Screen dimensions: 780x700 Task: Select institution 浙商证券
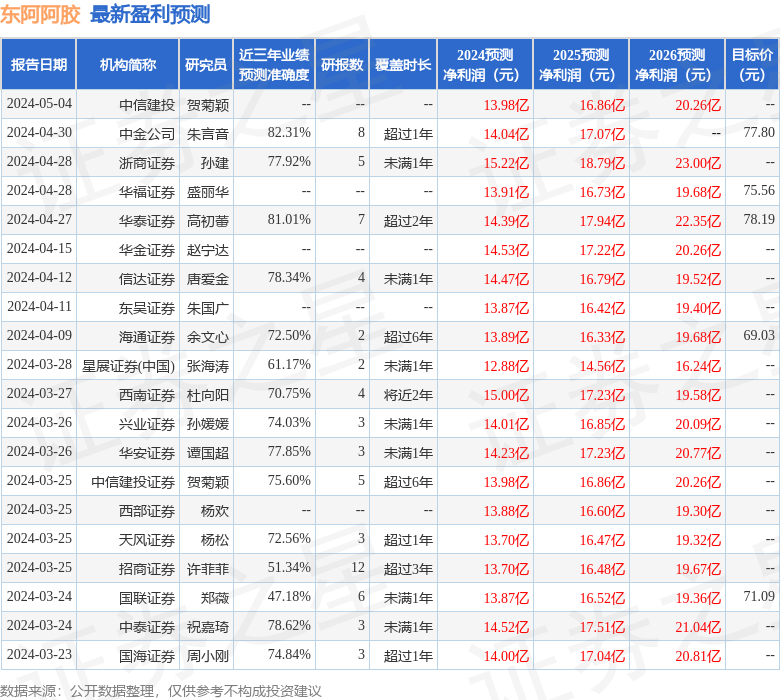(x=147, y=163)
